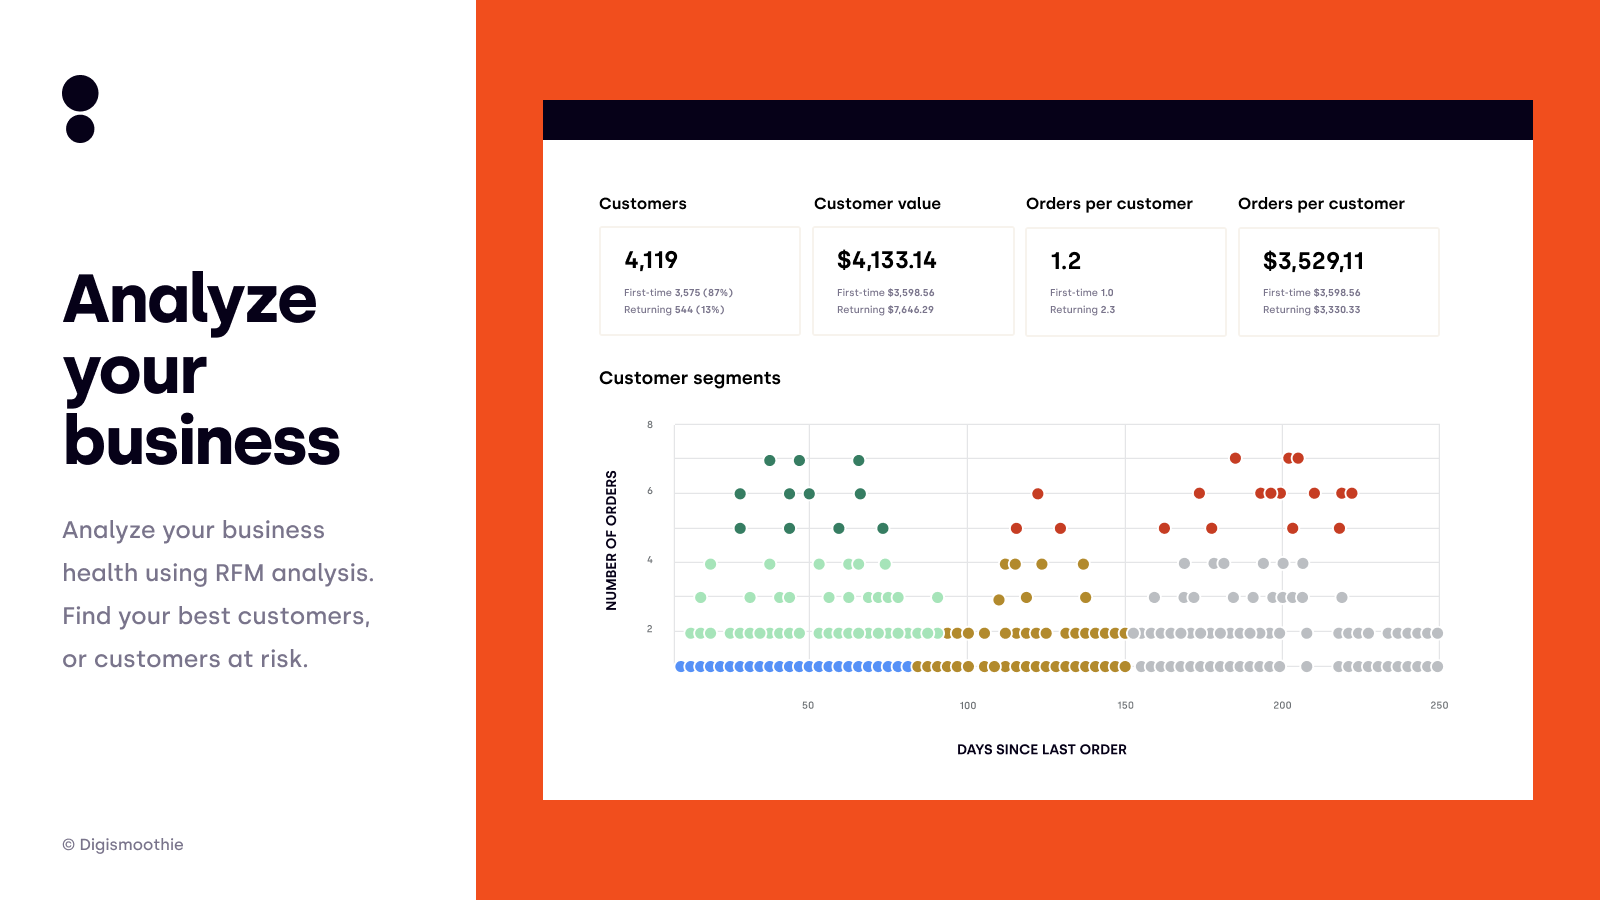Click the RFM analysis description paragraph
Image resolution: width=1600 pixels, height=900 pixels.
(x=218, y=594)
